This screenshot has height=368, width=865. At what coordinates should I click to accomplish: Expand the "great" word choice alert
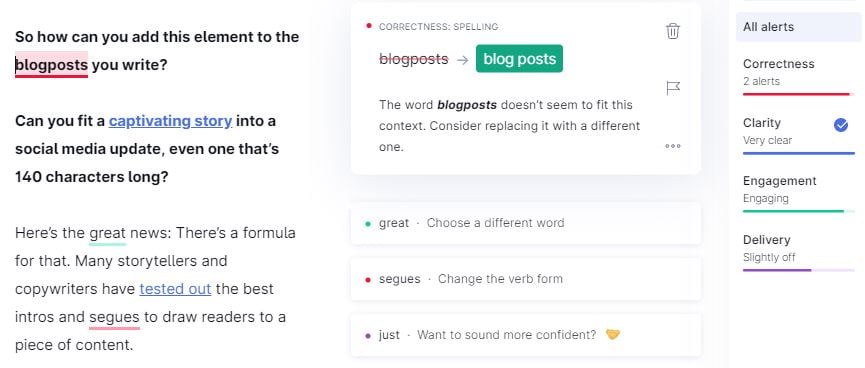pyautogui.click(x=526, y=223)
